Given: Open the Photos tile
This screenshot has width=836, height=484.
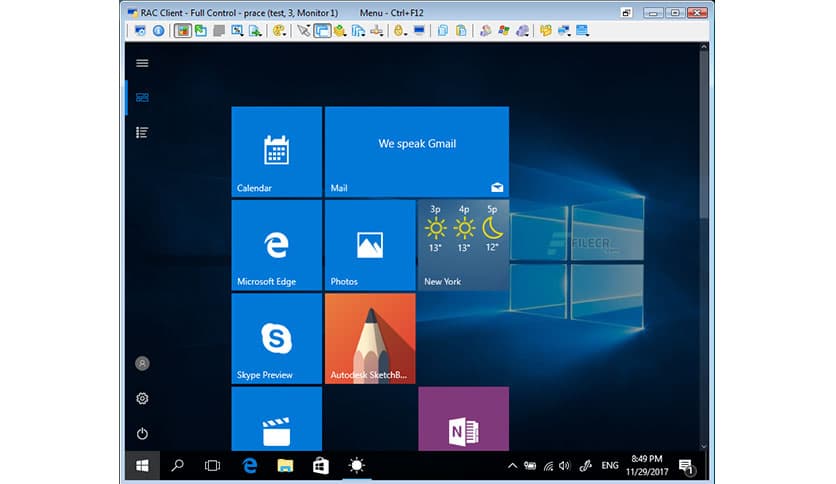Looking at the screenshot, I should [x=370, y=245].
